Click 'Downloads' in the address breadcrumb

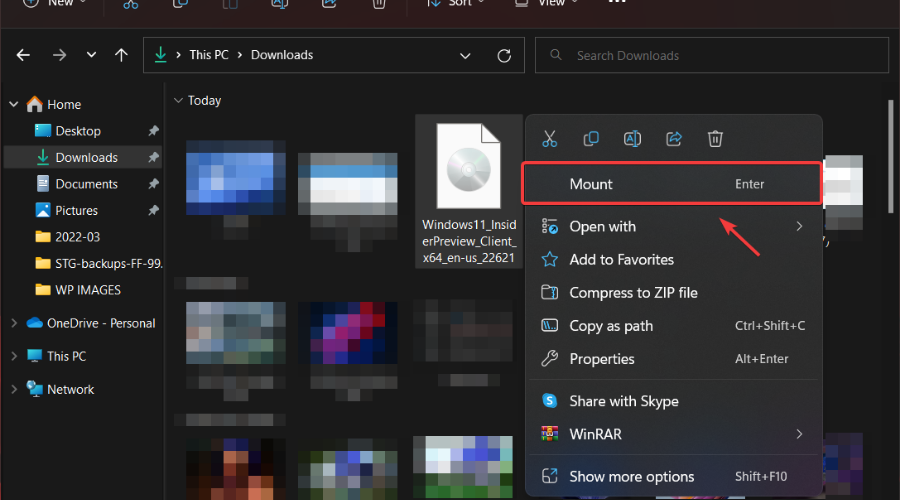point(282,55)
